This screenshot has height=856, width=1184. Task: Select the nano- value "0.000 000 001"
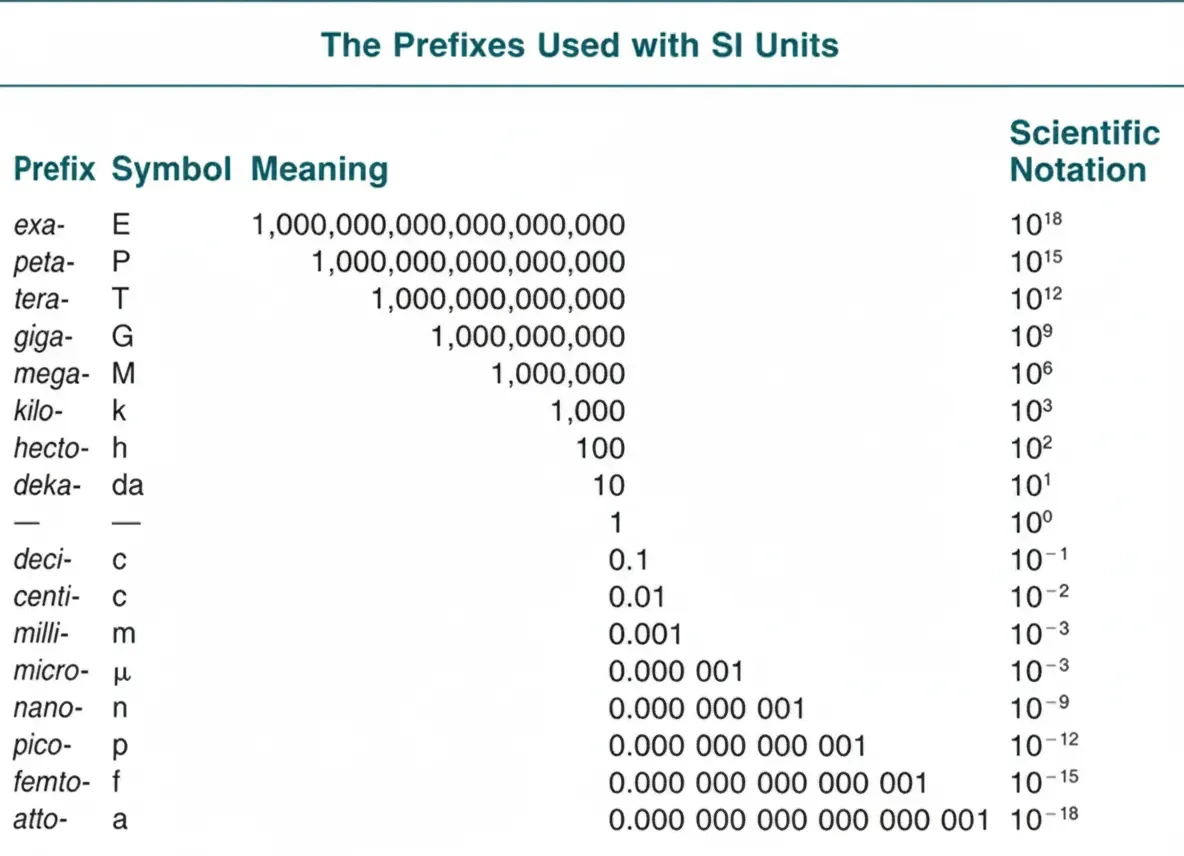[x=707, y=709]
